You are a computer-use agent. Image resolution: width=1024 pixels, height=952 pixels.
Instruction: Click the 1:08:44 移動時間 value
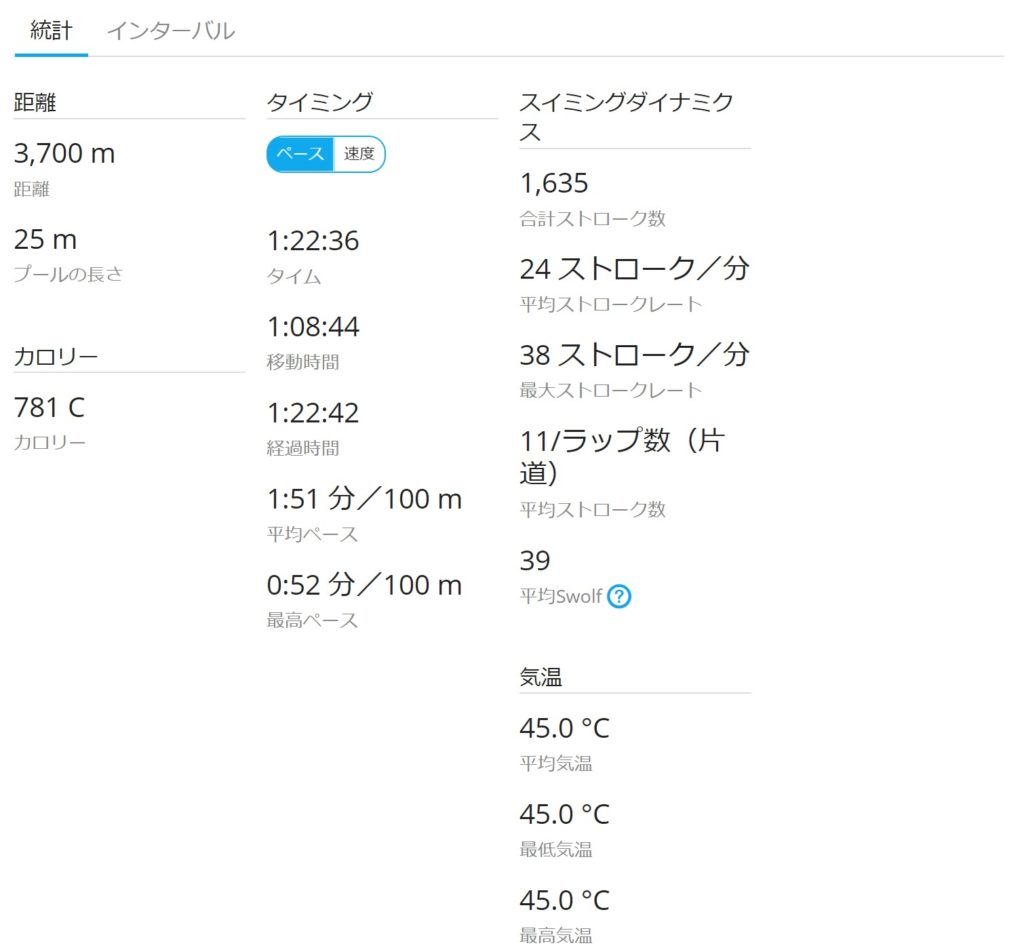point(313,327)
